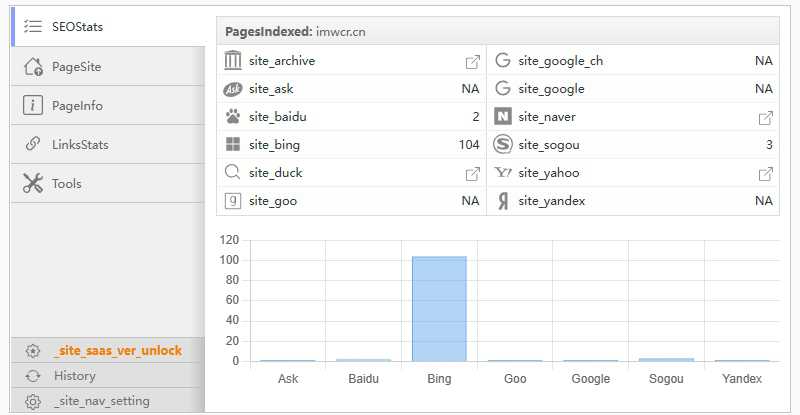Click the site_google_ch link
Screen dimensions: 800x415
click(560, 61)
